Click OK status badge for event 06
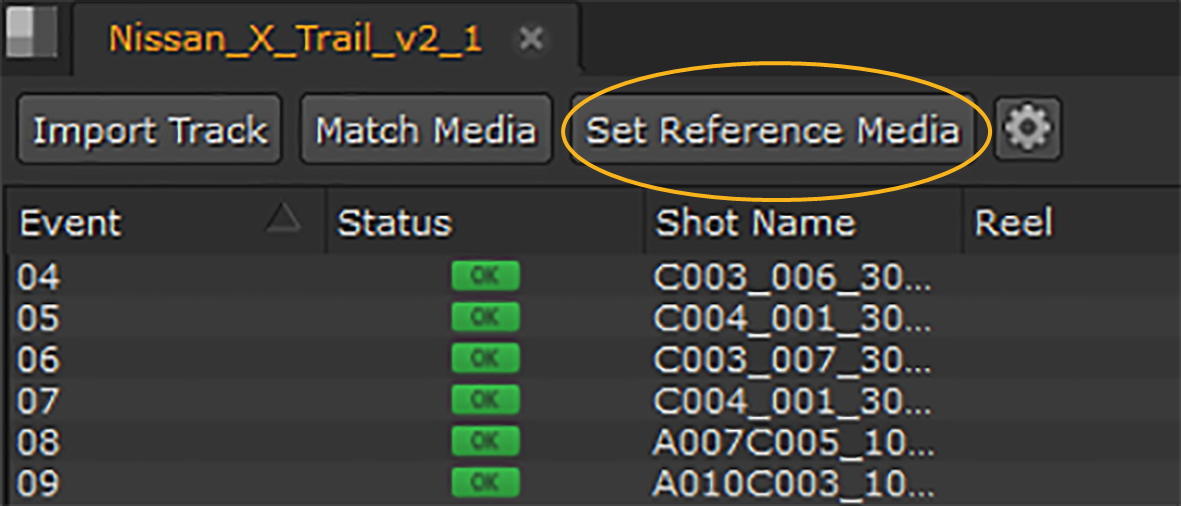The height and width of the screenshot is (506, 1181). click(x=485, y=359)
